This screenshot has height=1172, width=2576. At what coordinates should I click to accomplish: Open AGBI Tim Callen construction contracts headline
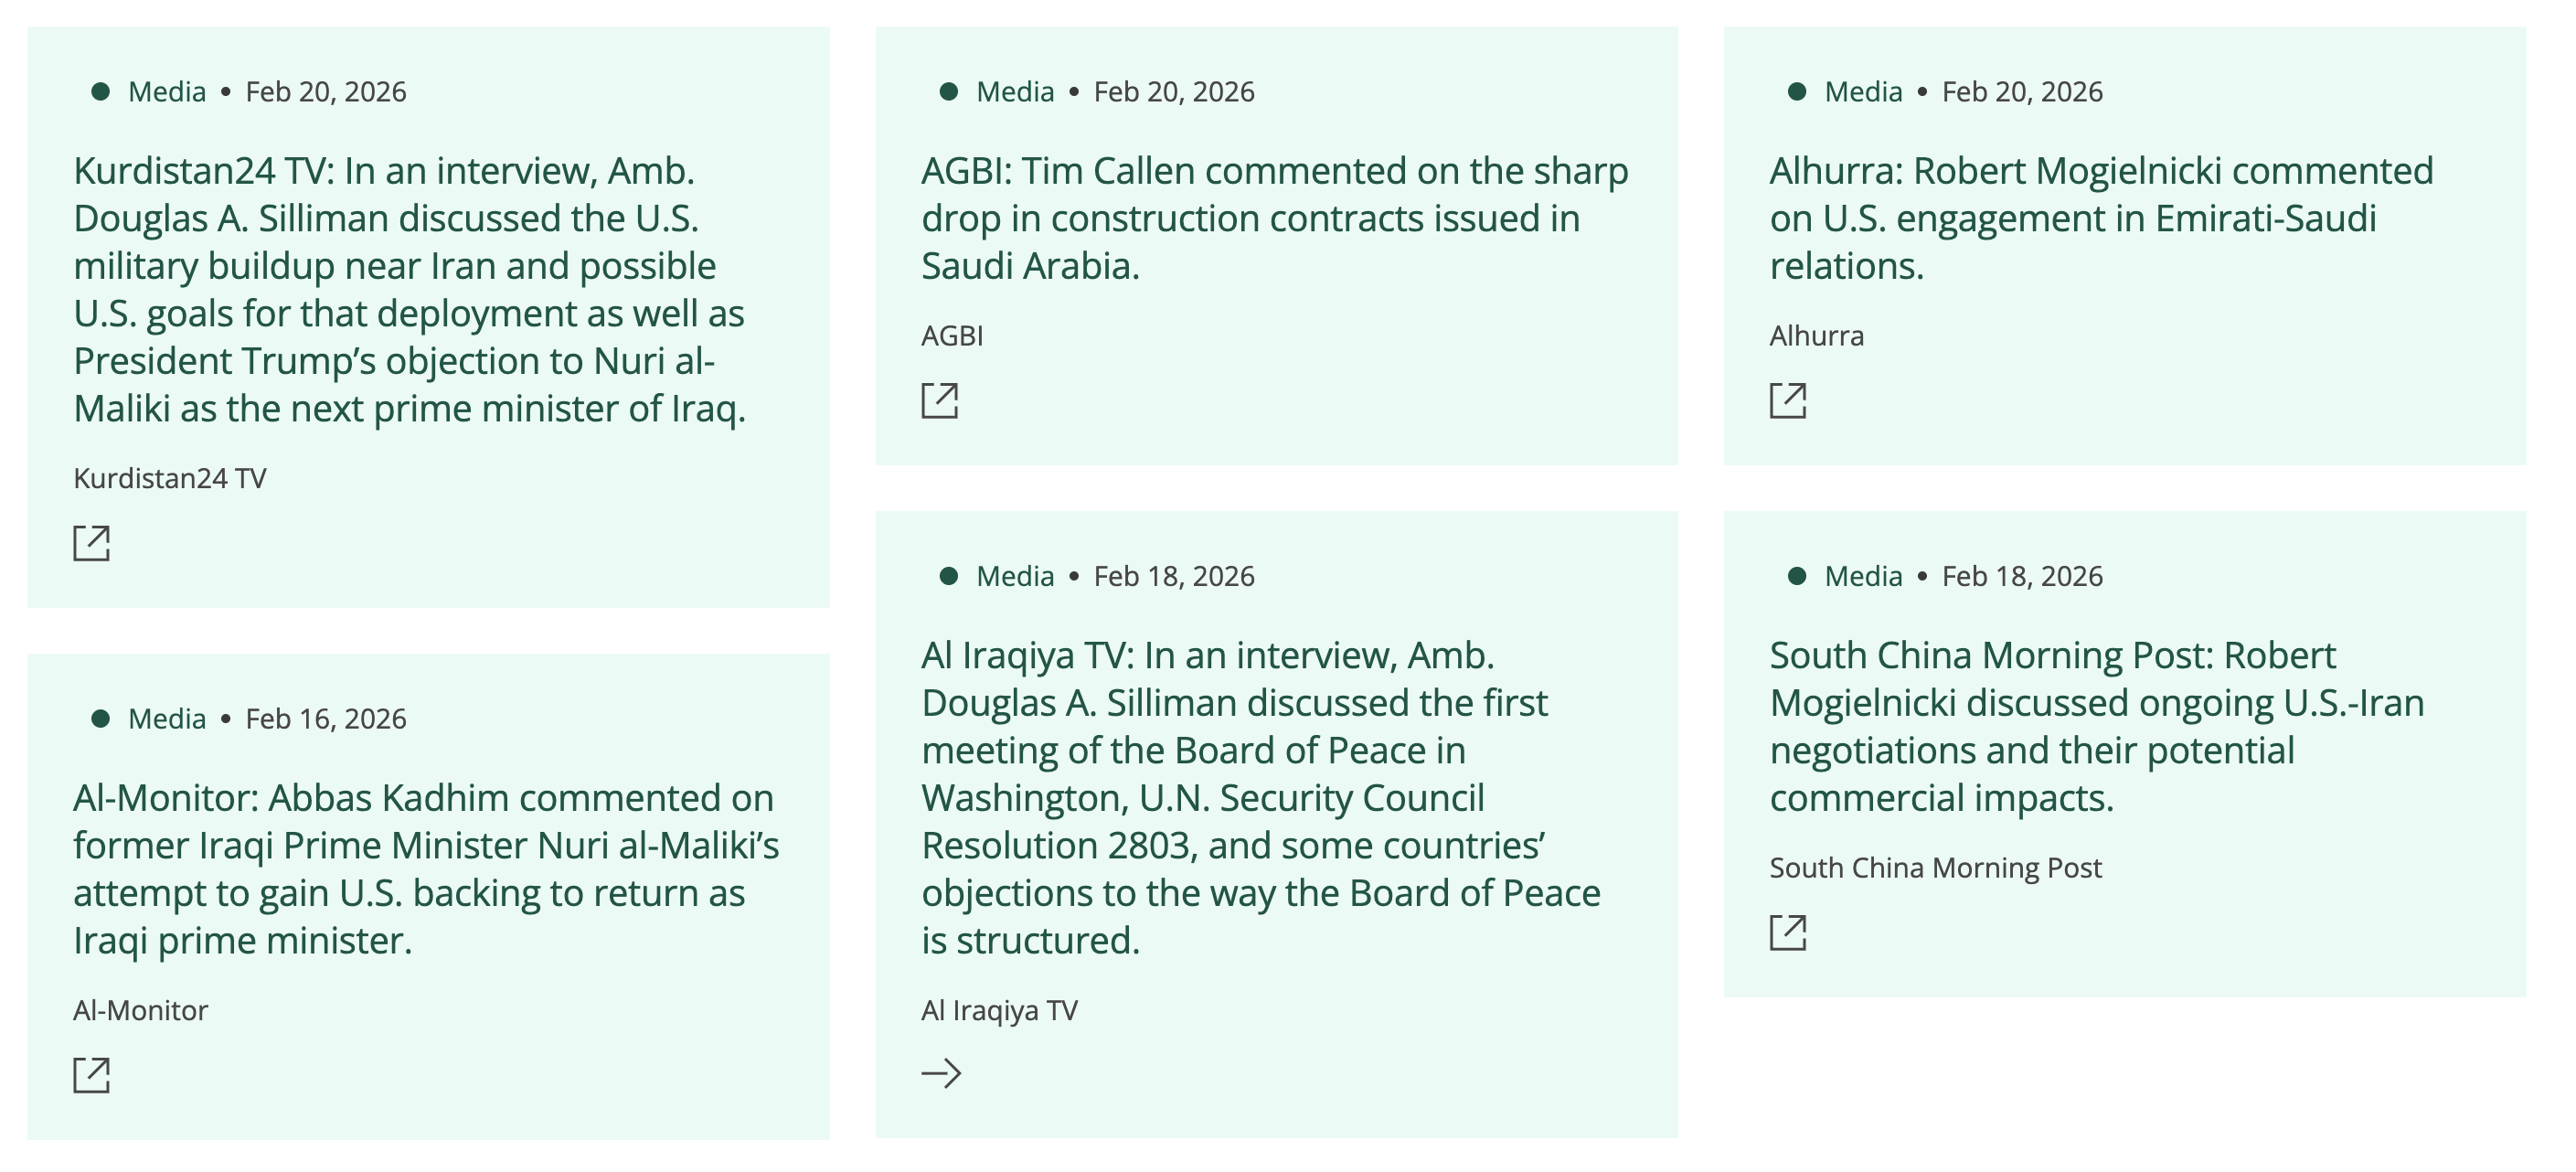pos(1274,218)
